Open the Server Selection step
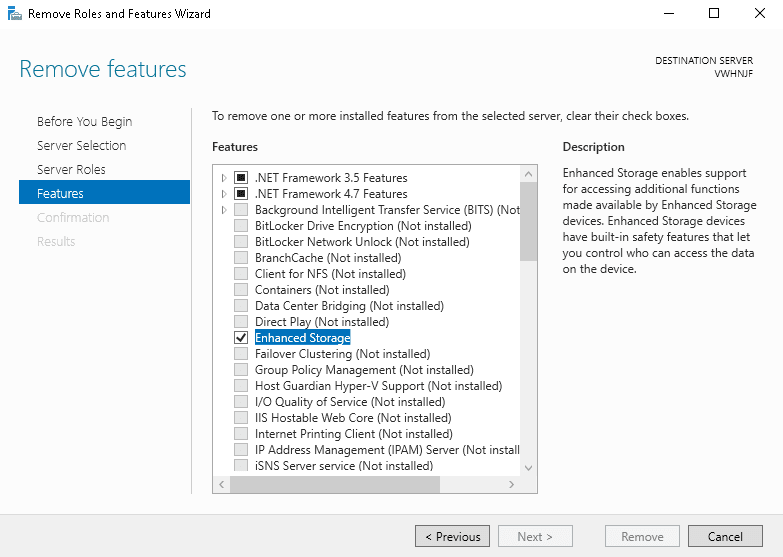Screen dimensions: 783x557 (x=81, y=145)
